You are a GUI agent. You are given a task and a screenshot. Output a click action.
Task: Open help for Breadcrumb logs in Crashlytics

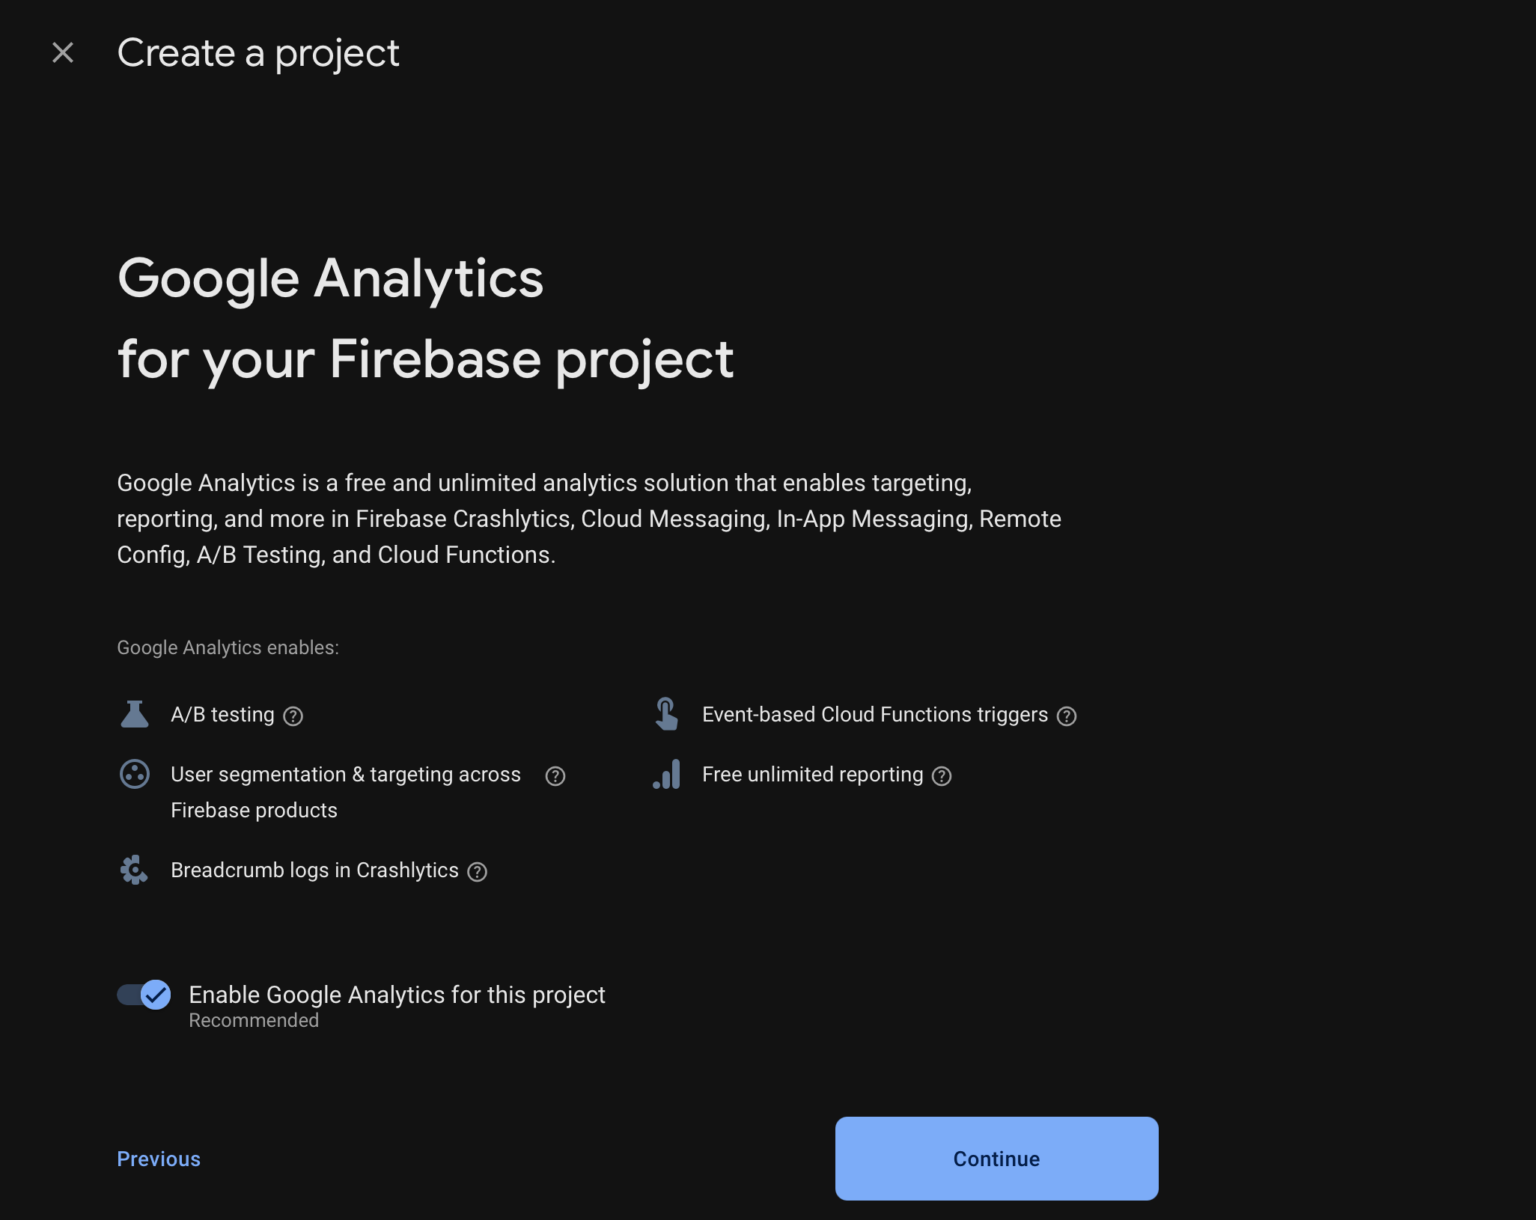click(478, 872)
